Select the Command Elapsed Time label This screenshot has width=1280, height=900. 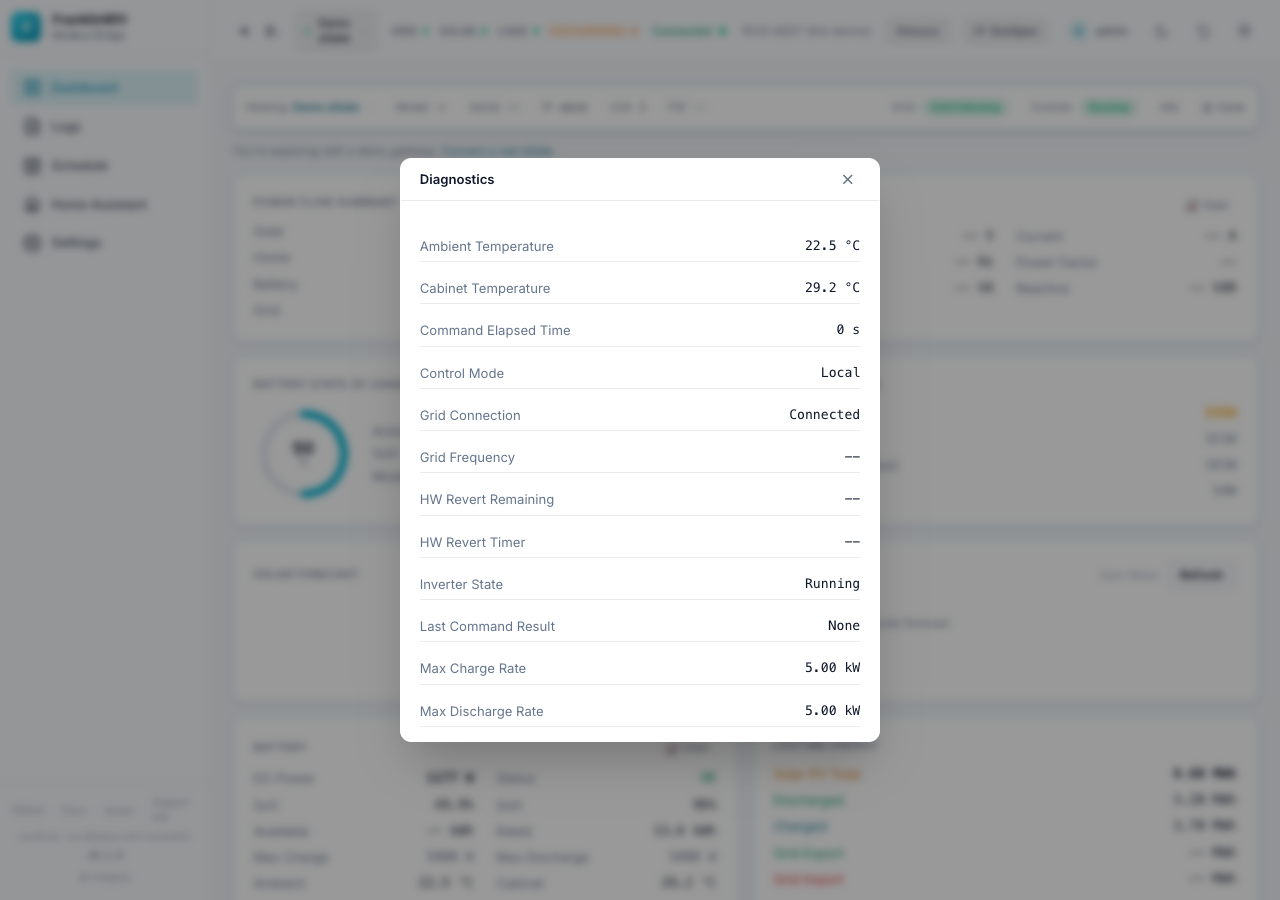tap(495, 330)
